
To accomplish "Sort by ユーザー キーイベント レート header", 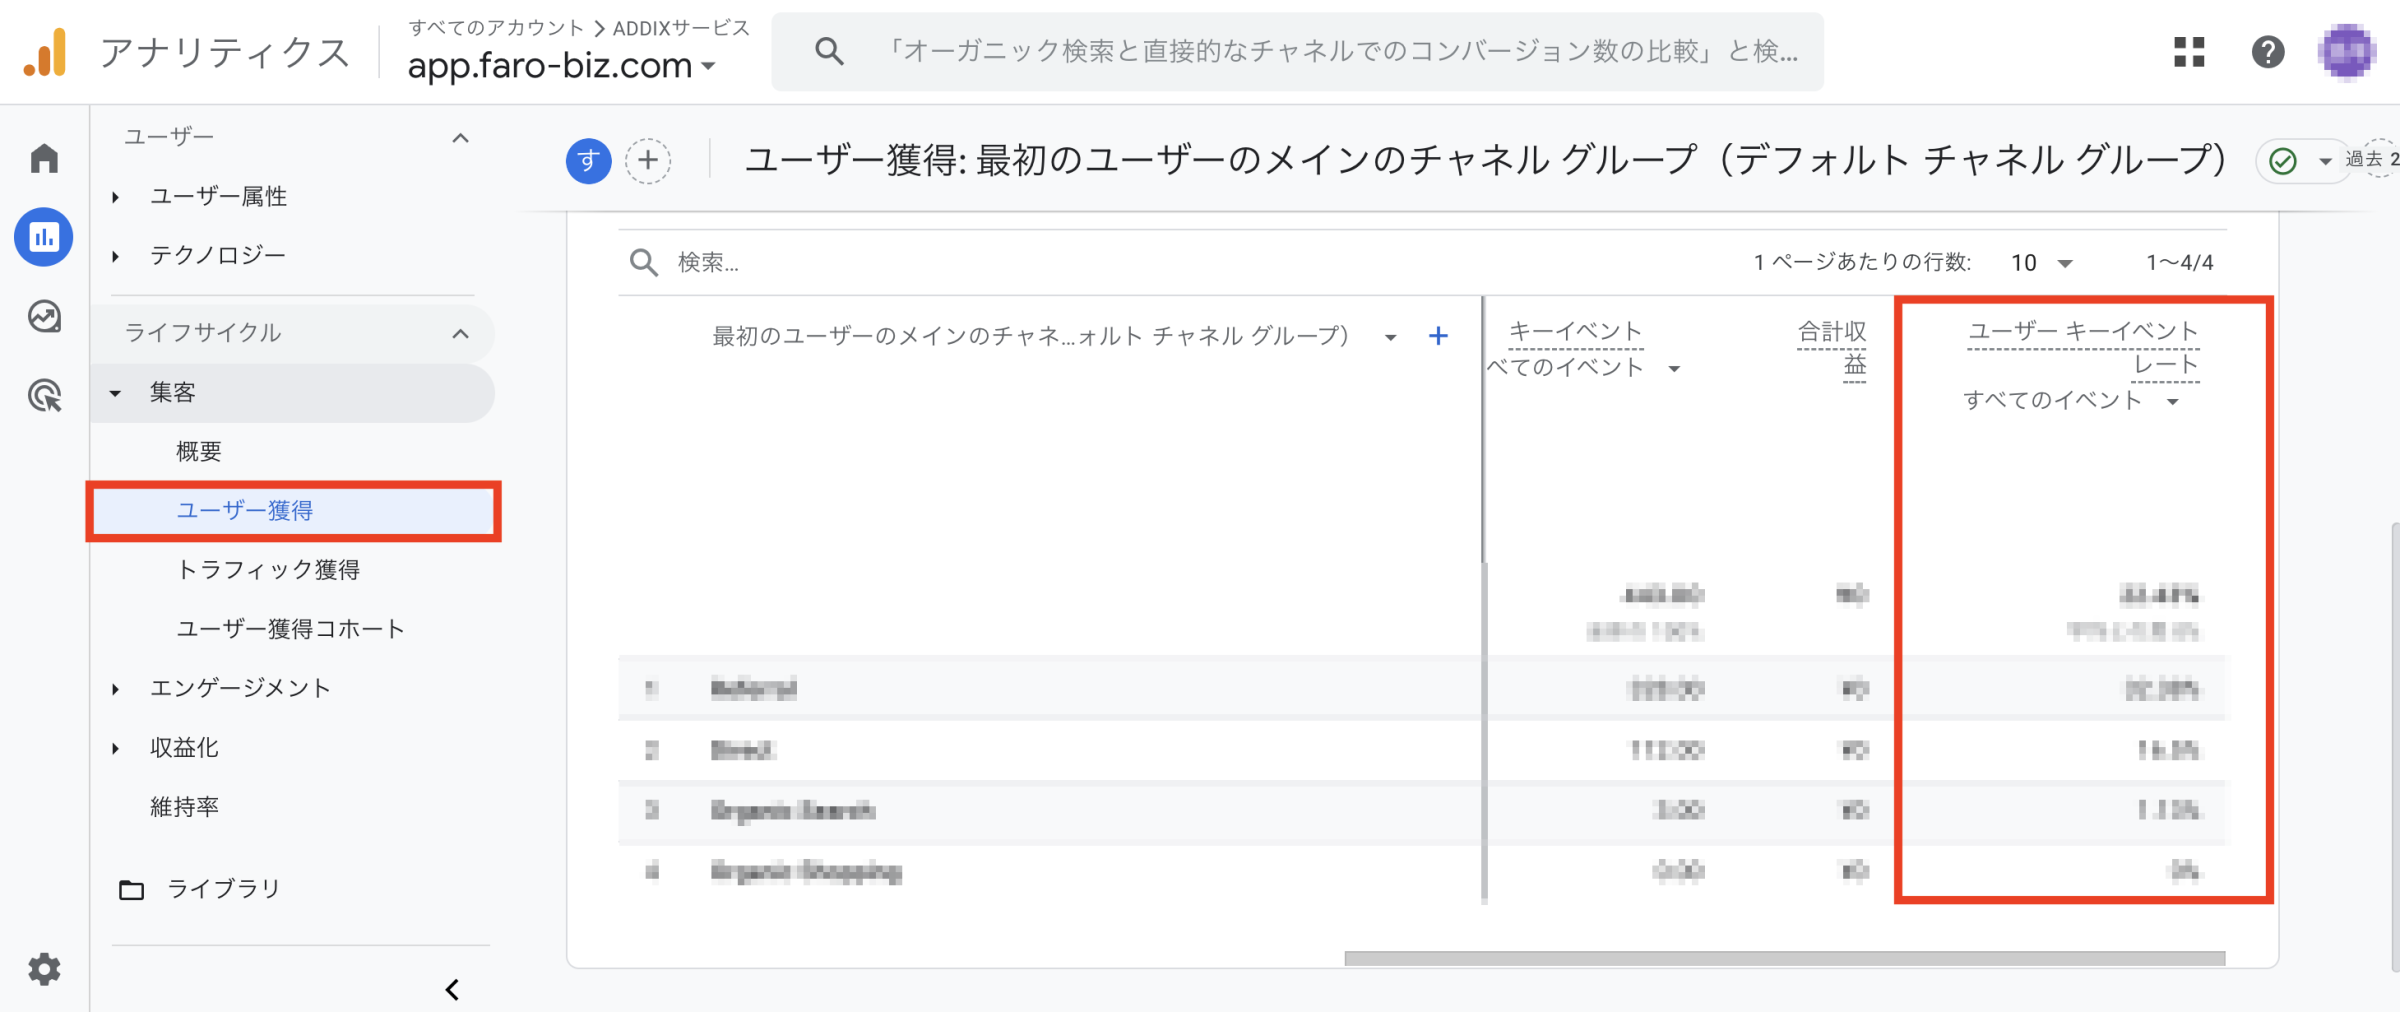I will pos(2083,347).
